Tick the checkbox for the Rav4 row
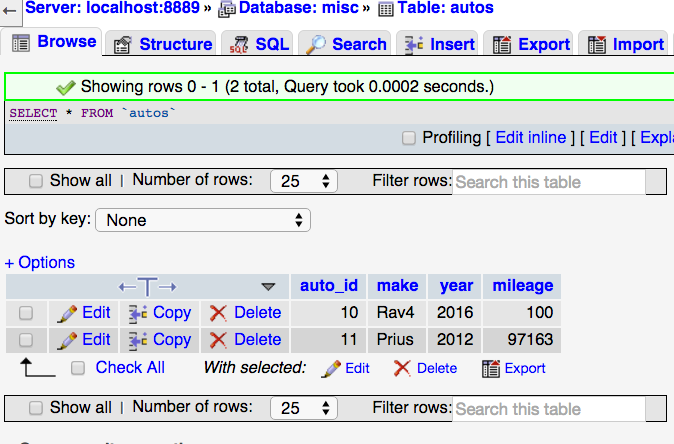The width and height of the screenshot is (674, 444). (26, 313)
